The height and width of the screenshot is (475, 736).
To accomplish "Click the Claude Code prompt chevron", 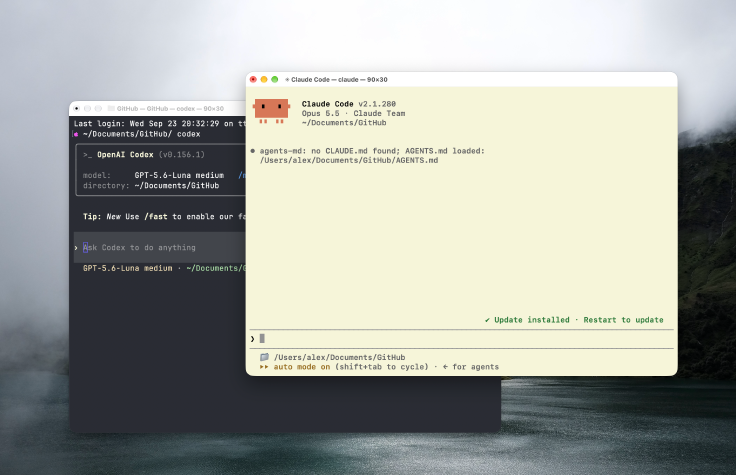I will pos(253,338).
